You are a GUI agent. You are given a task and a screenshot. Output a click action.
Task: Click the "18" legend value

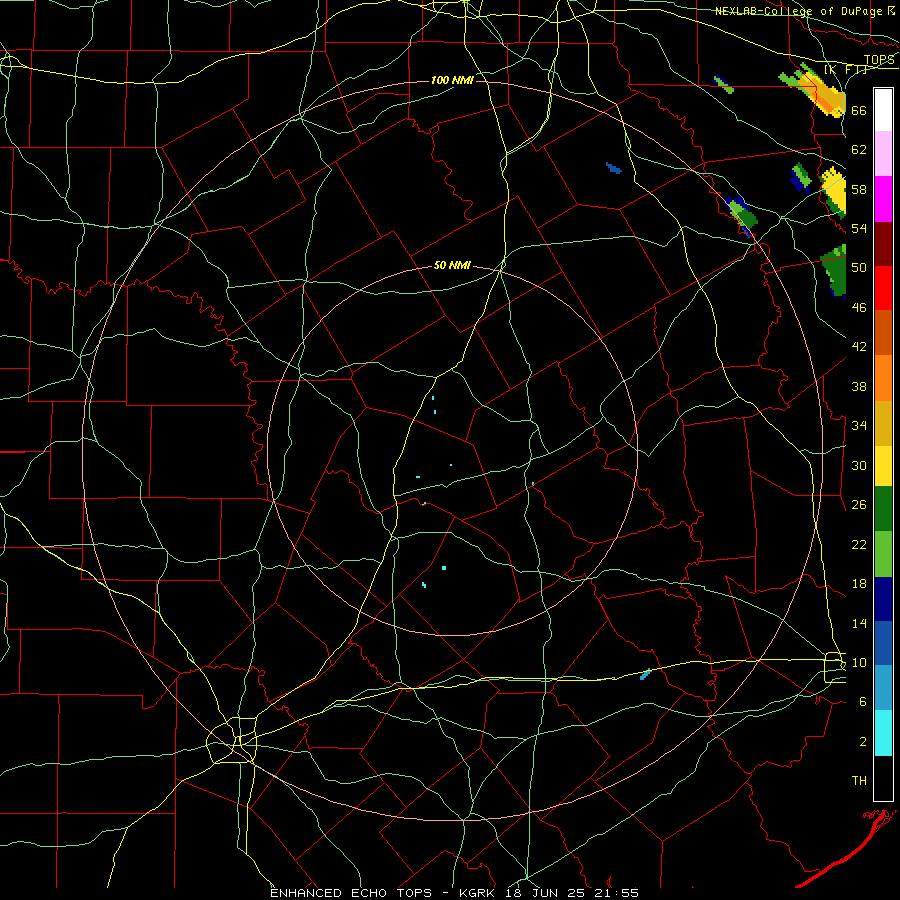coord(859,584)
